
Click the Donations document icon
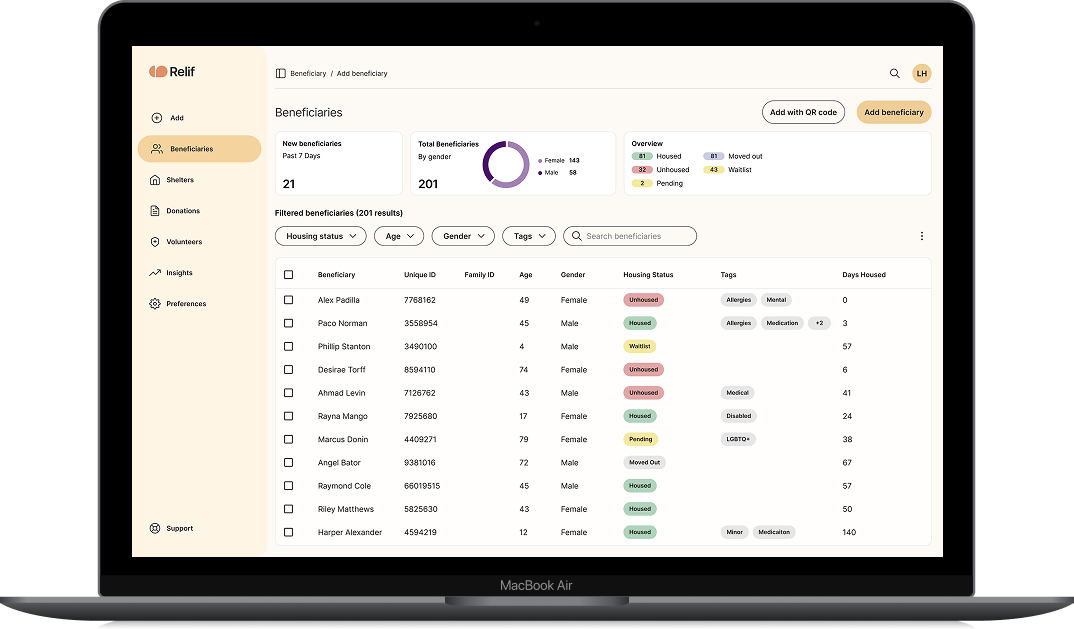click(x=155, y=210)
